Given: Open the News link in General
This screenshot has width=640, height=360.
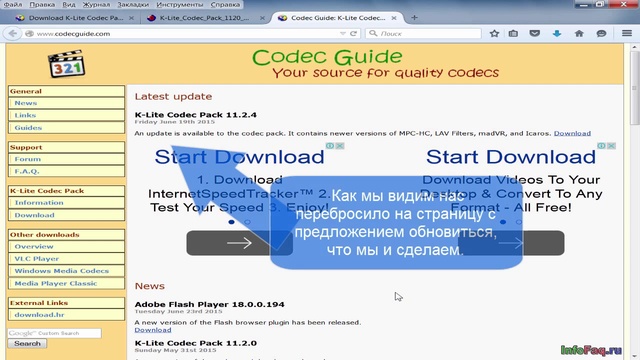Looking at the screenshot, I should (26, 103).
